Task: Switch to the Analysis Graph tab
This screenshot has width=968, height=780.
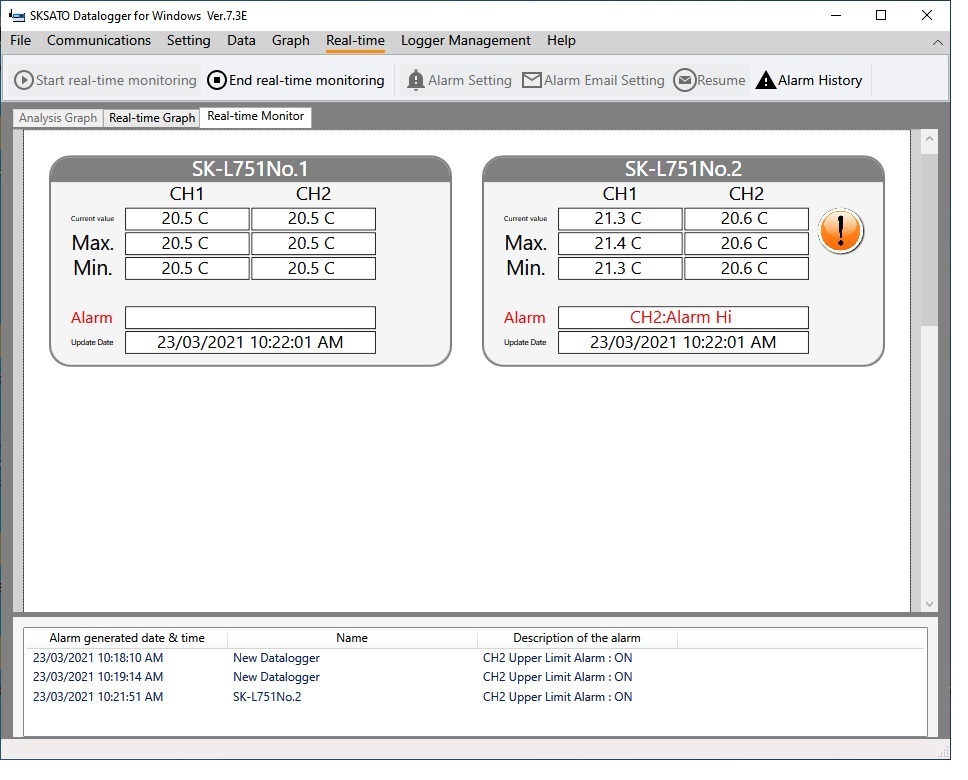Action: (x=58, y=118)
